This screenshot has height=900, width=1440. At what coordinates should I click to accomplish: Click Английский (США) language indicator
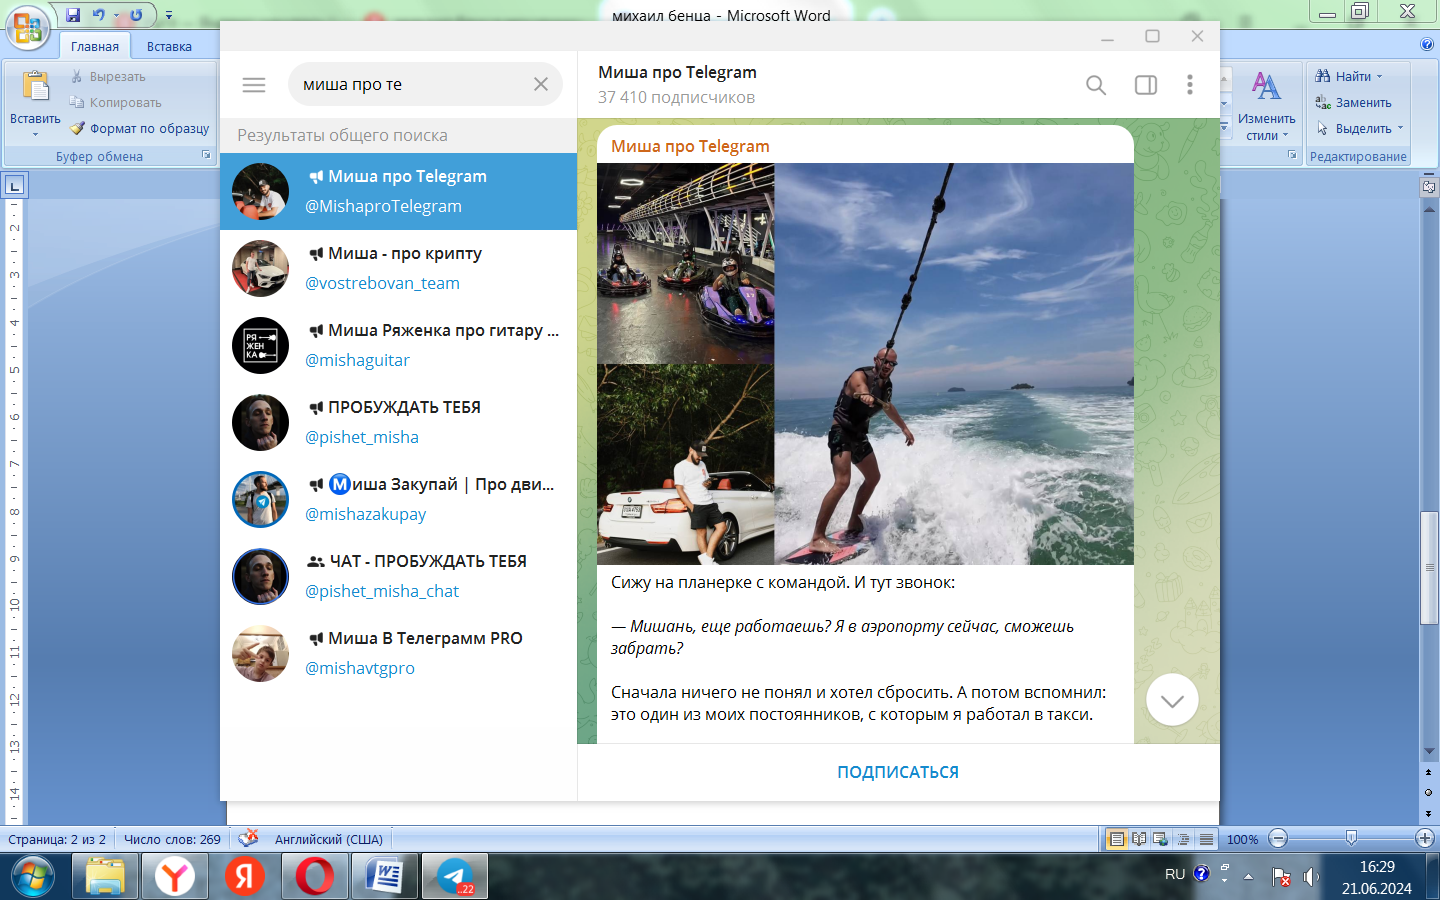pos(329,839)
